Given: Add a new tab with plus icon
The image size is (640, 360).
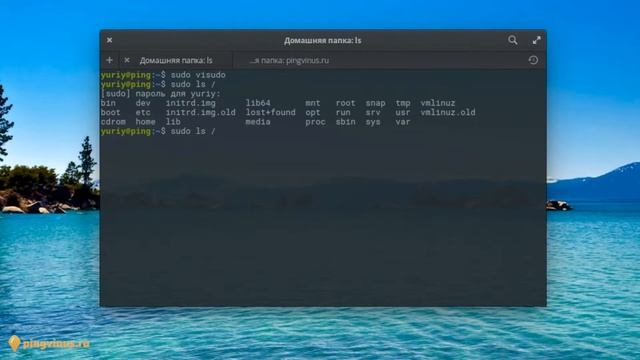Looking at the screenshot, I should 109,60.
